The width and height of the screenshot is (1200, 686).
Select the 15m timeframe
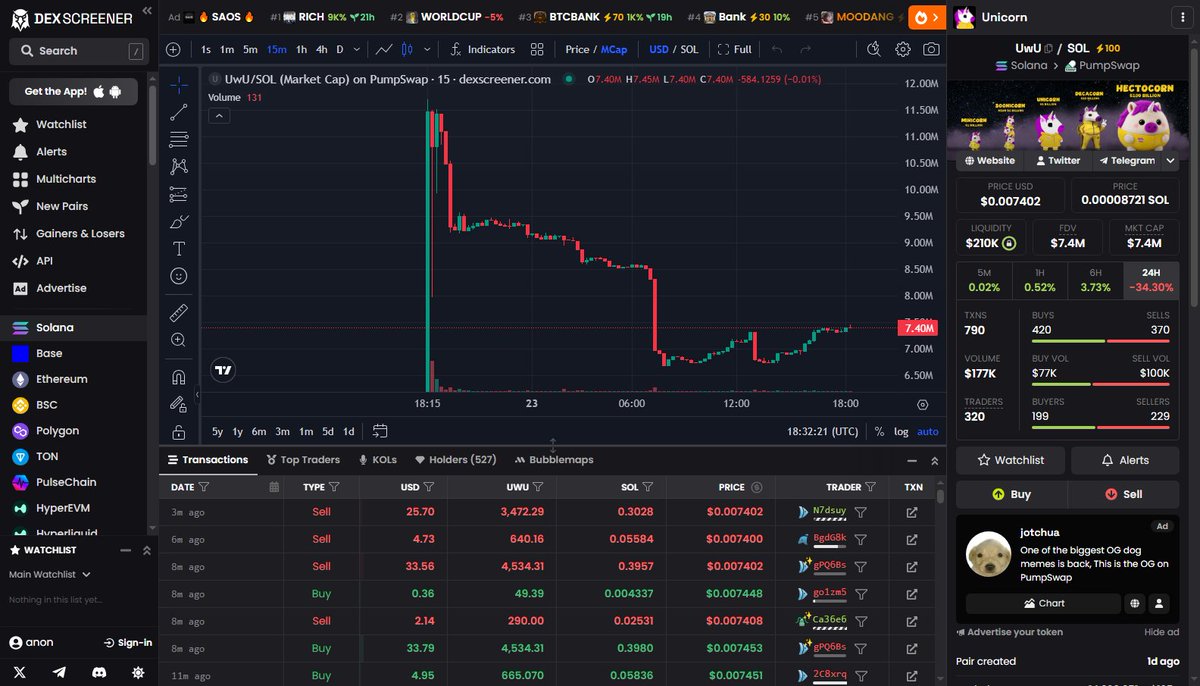click(276, 49)
